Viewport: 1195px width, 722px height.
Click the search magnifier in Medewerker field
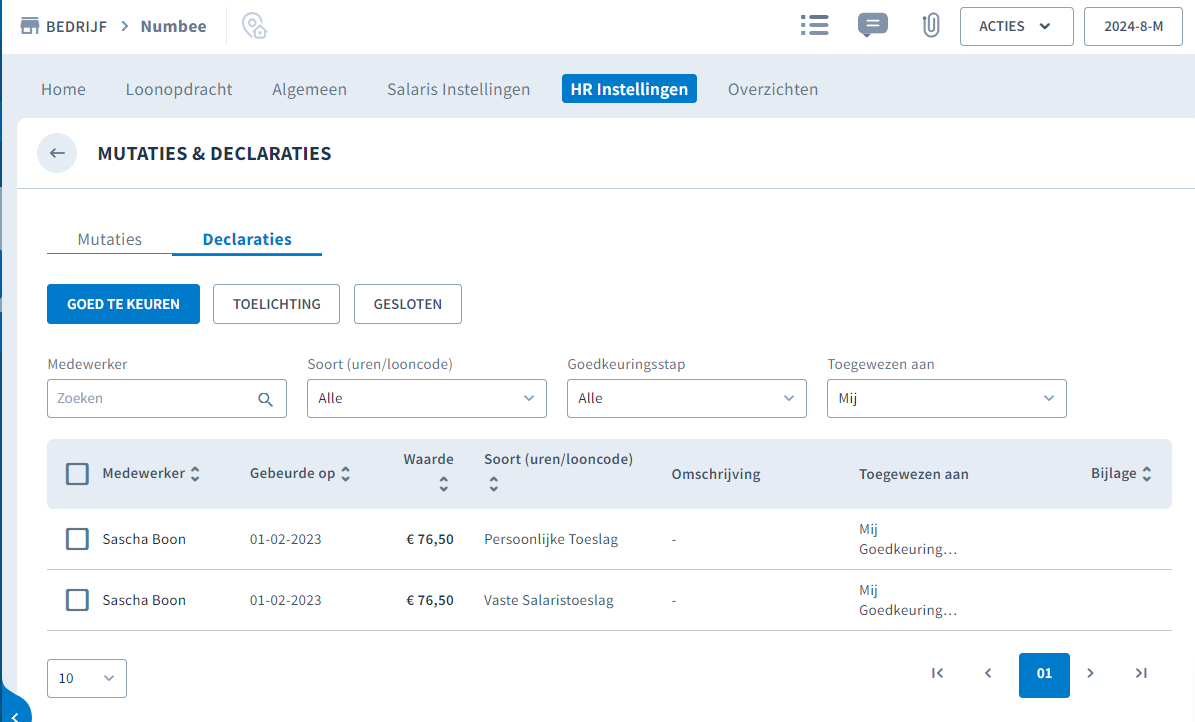click(x=265, y=399)
